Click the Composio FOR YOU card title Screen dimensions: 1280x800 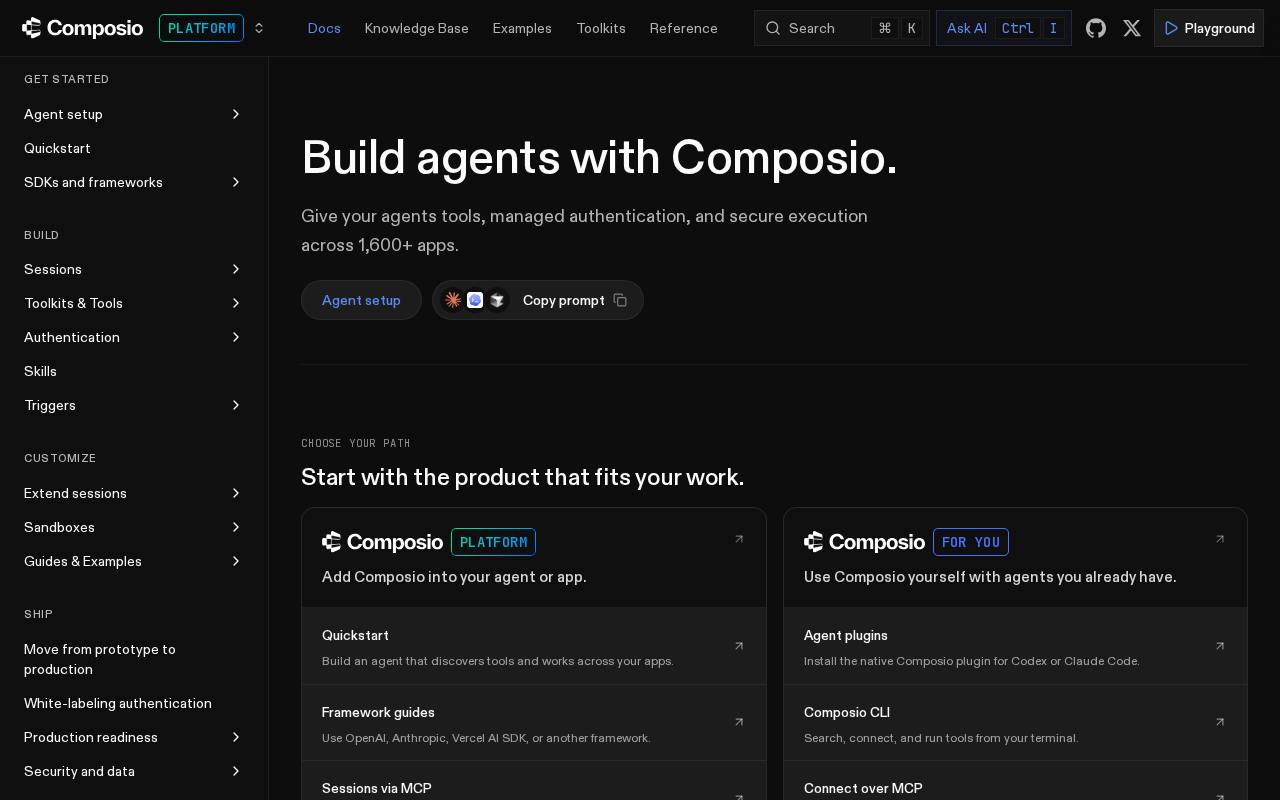[906, 542]
